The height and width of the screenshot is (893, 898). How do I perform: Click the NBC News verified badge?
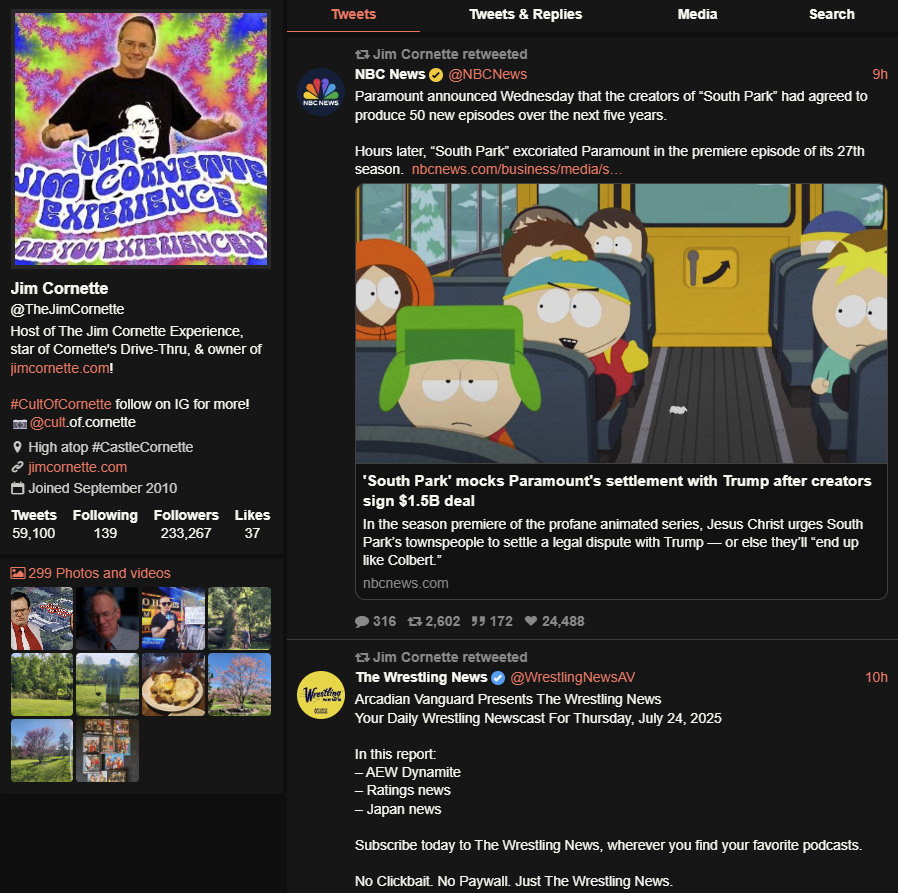[x=436, y=74]
